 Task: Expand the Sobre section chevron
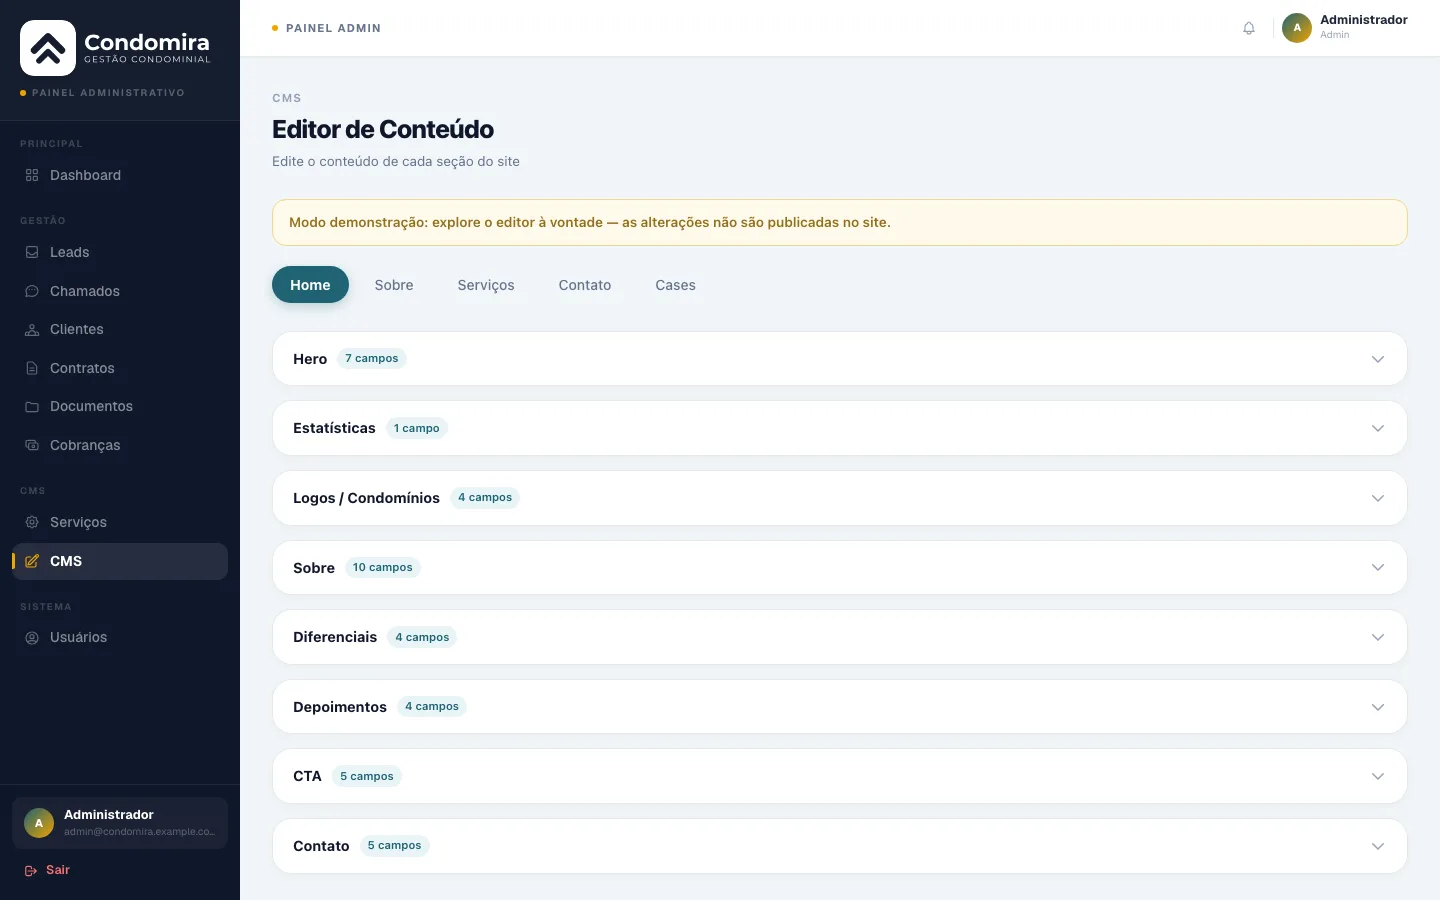1378,567
